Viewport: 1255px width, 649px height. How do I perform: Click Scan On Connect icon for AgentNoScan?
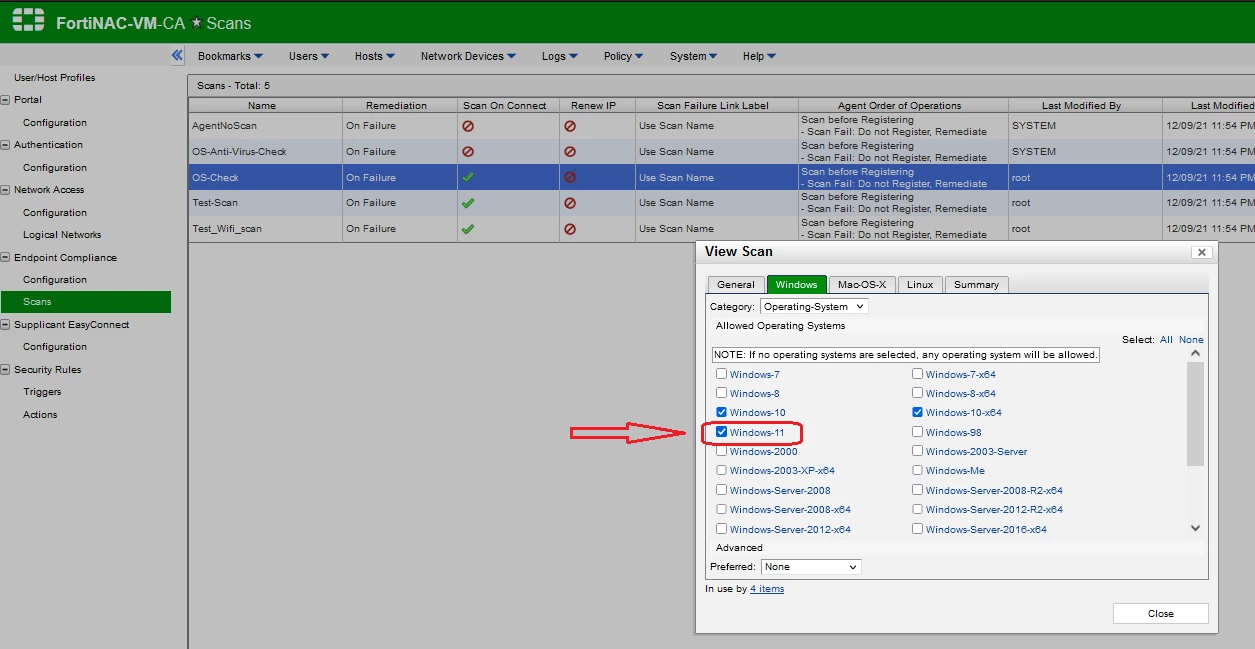click(x=468, y=126)
